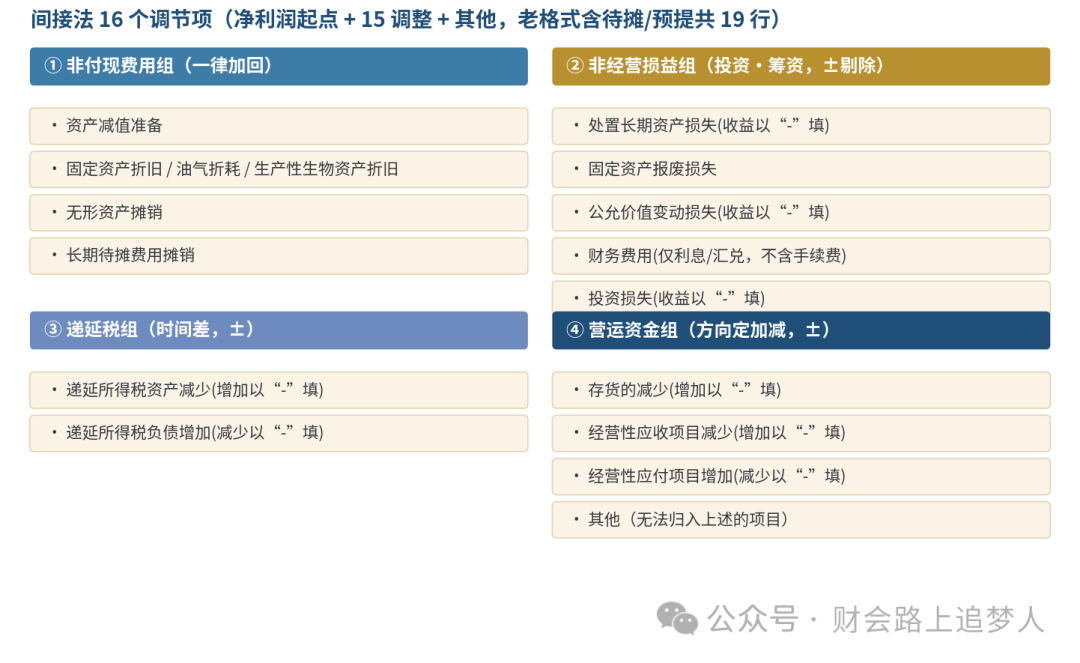Click 递延所得税资产减少 item

pos(279,390)
